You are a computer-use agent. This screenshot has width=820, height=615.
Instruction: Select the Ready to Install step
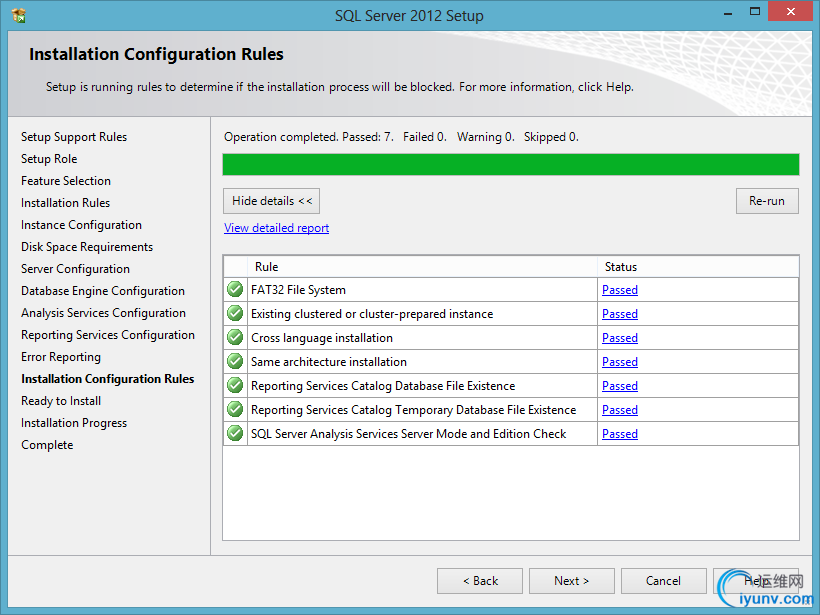pos(61,401)
